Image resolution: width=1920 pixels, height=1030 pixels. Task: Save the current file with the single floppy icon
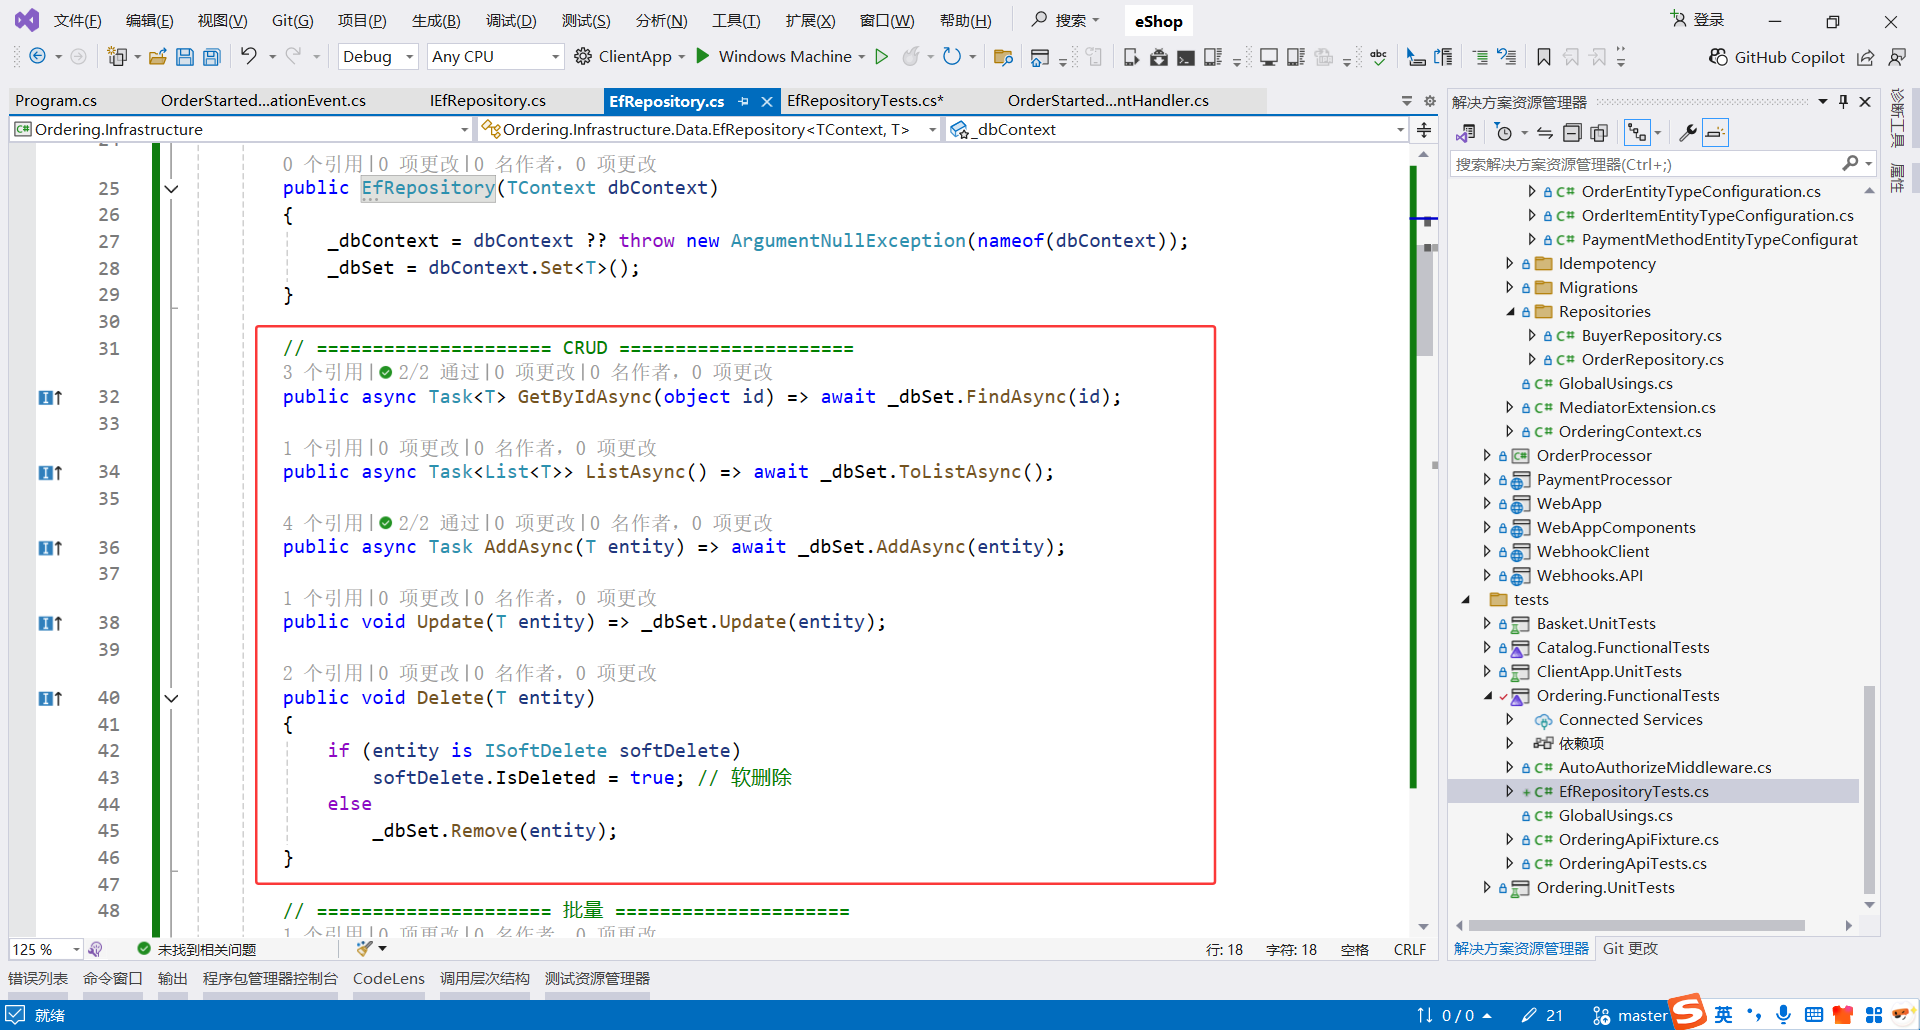coord(185,57)
